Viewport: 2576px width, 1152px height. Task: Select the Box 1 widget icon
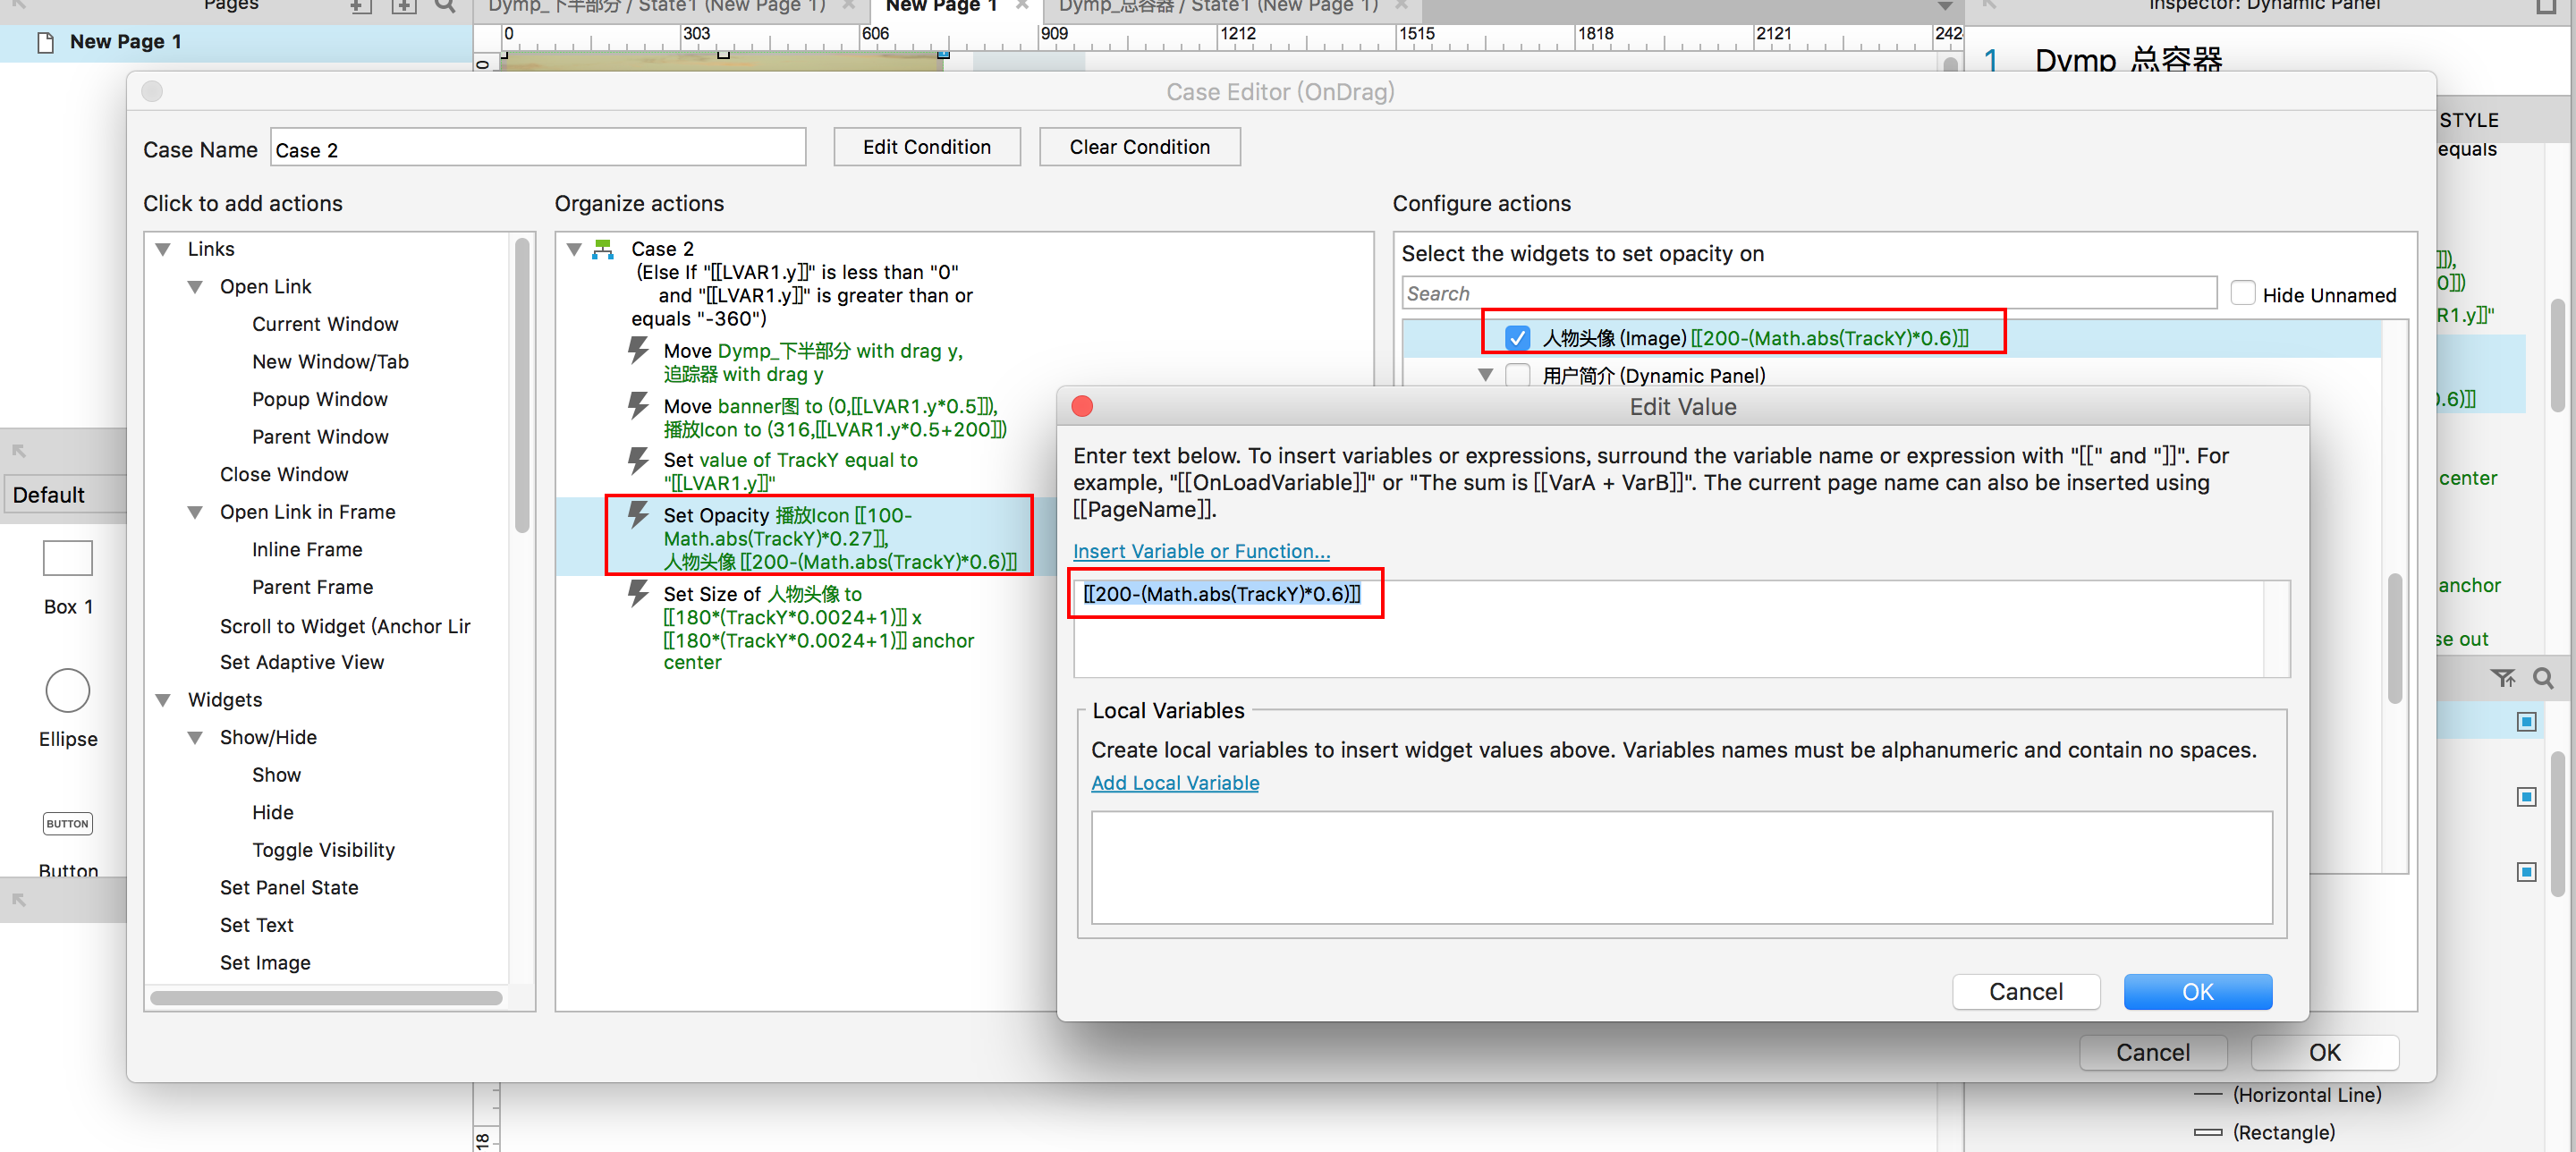click(x=68, y=558)
